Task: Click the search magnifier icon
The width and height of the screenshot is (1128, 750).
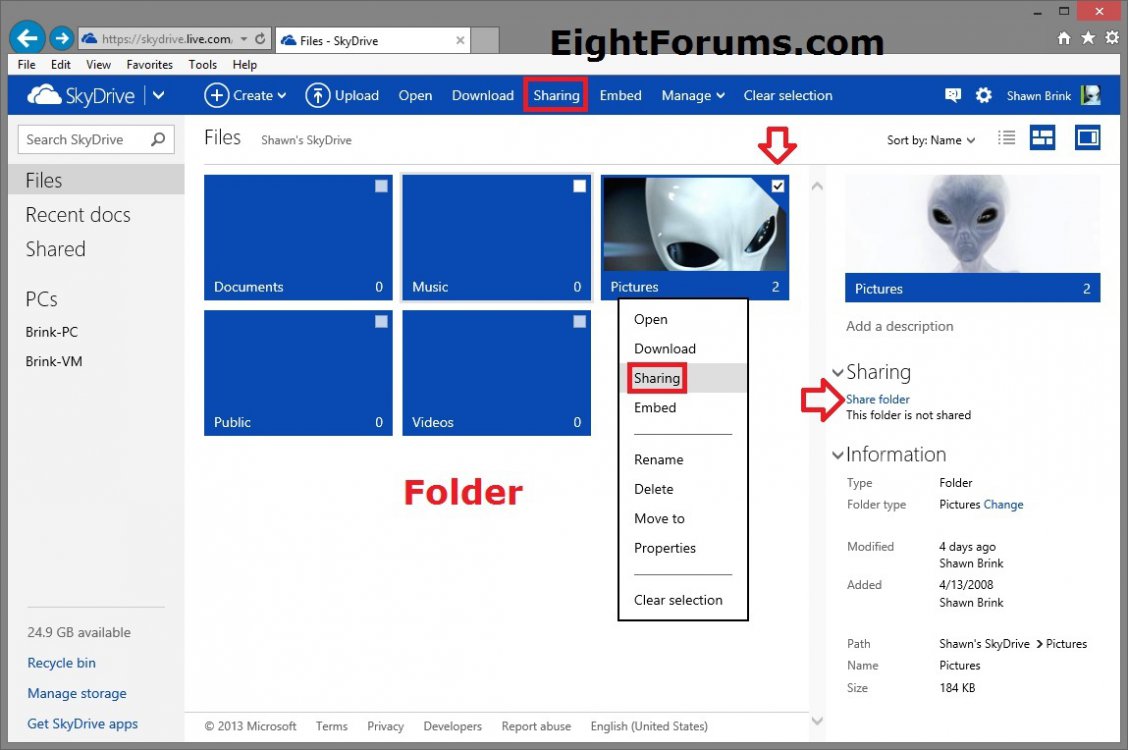Action: click(158, 139)
